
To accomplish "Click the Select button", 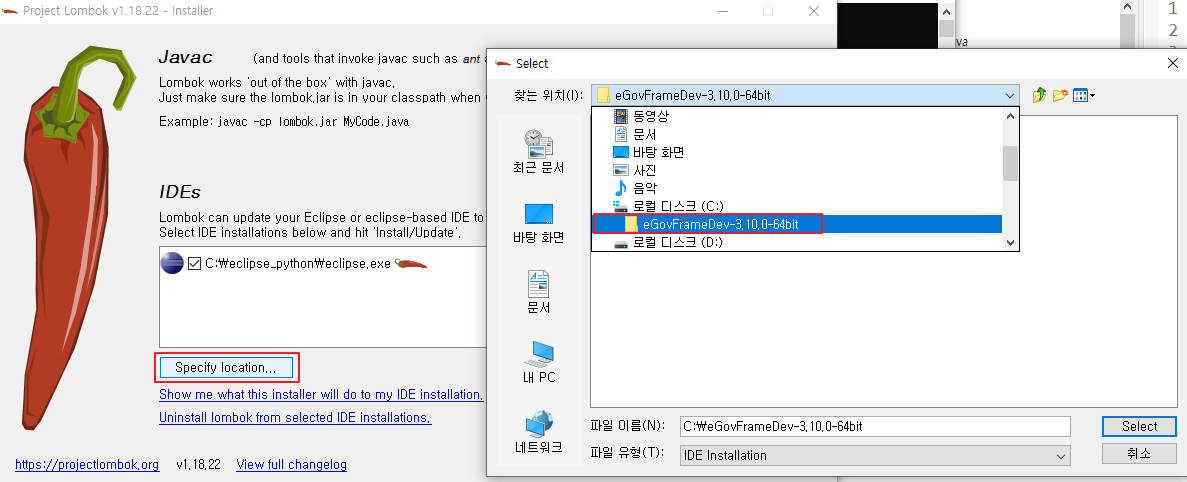I will [1139, 426].
